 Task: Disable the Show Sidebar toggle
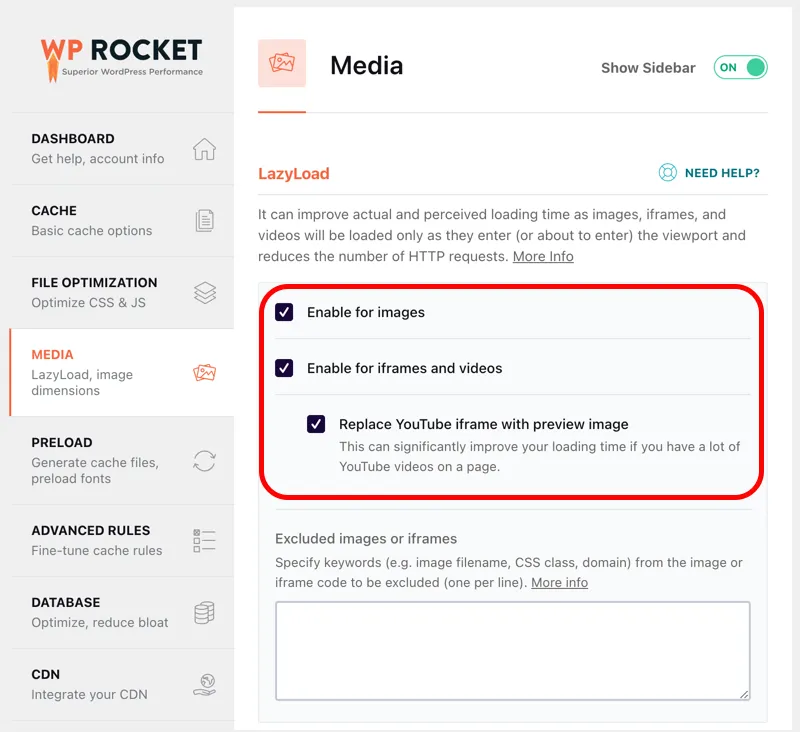click(x=739, y=67)
